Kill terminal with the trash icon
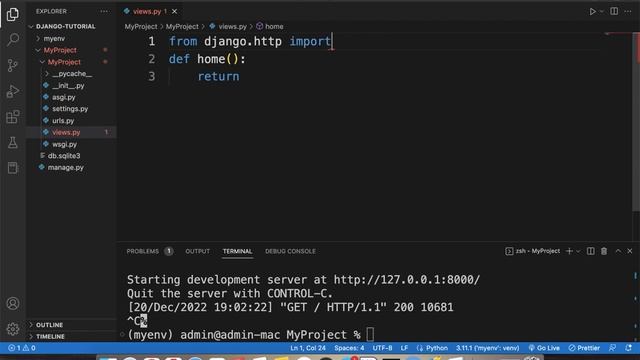 604,251
